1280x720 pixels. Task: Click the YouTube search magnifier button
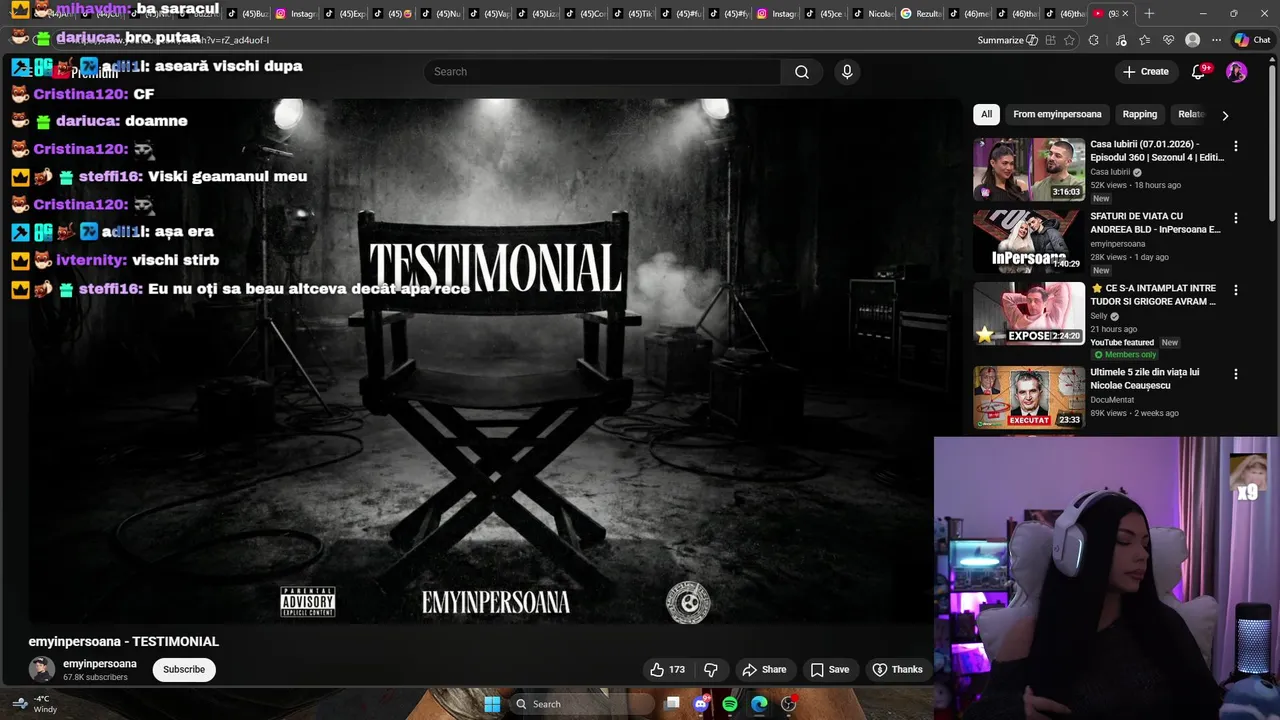point(801,72)
